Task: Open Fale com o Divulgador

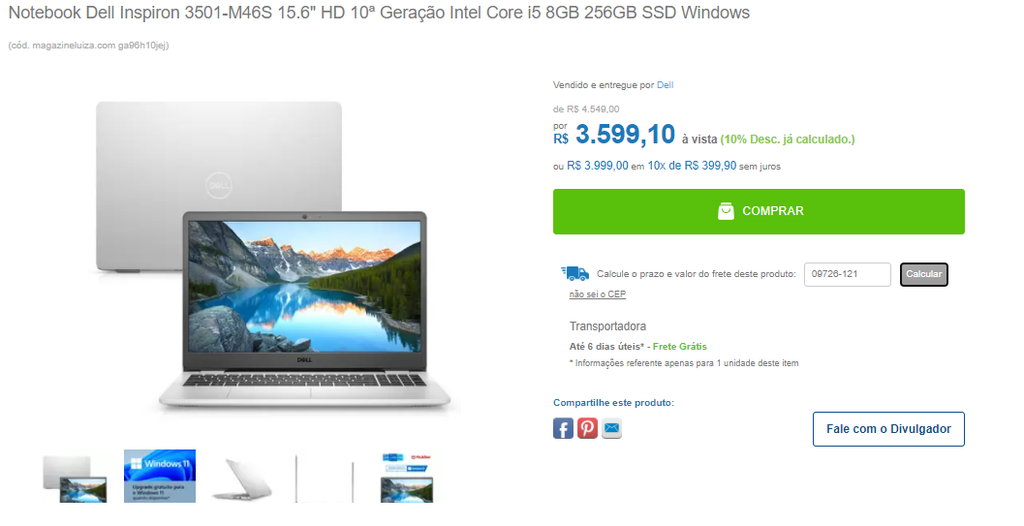Action: coord(888,429)
